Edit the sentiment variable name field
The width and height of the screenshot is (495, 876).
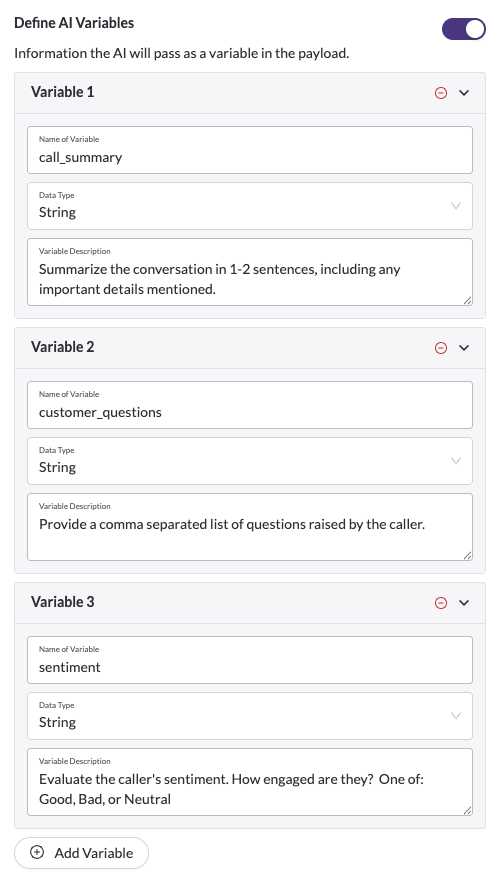[x=250, y=660]
